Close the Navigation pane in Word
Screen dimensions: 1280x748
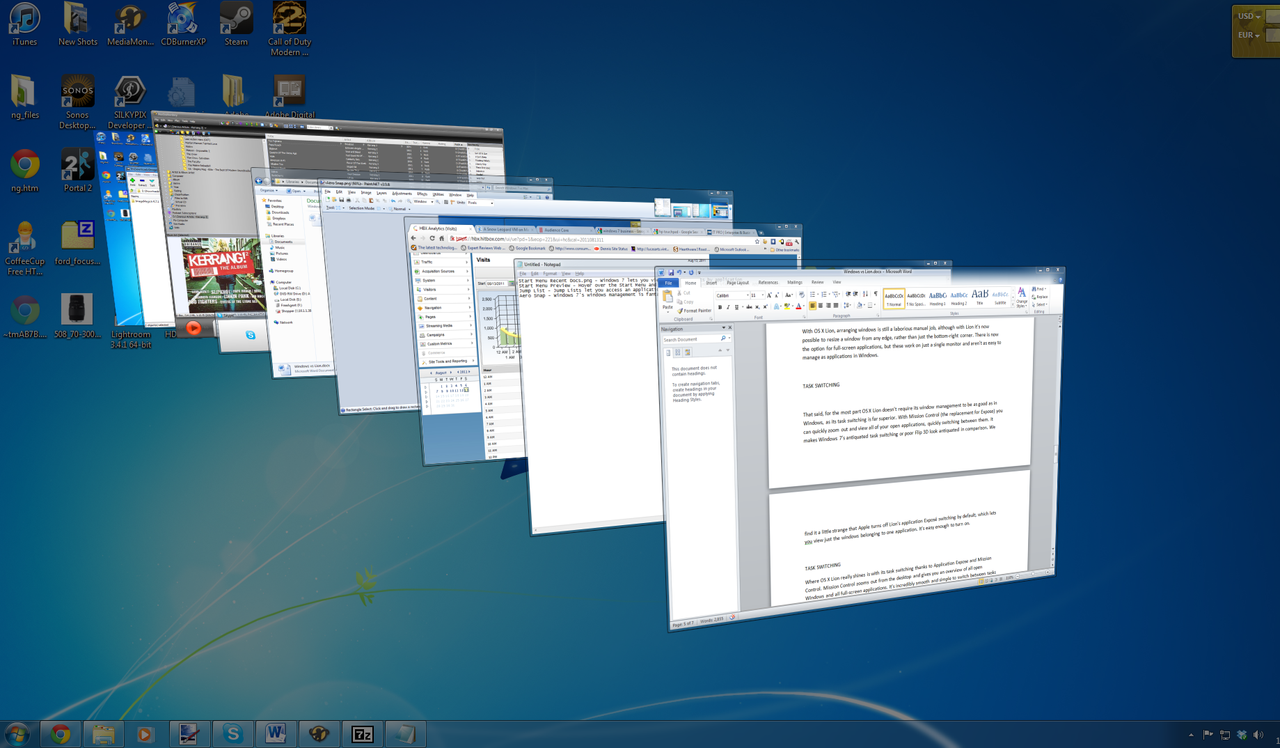[x=730, y=328]
